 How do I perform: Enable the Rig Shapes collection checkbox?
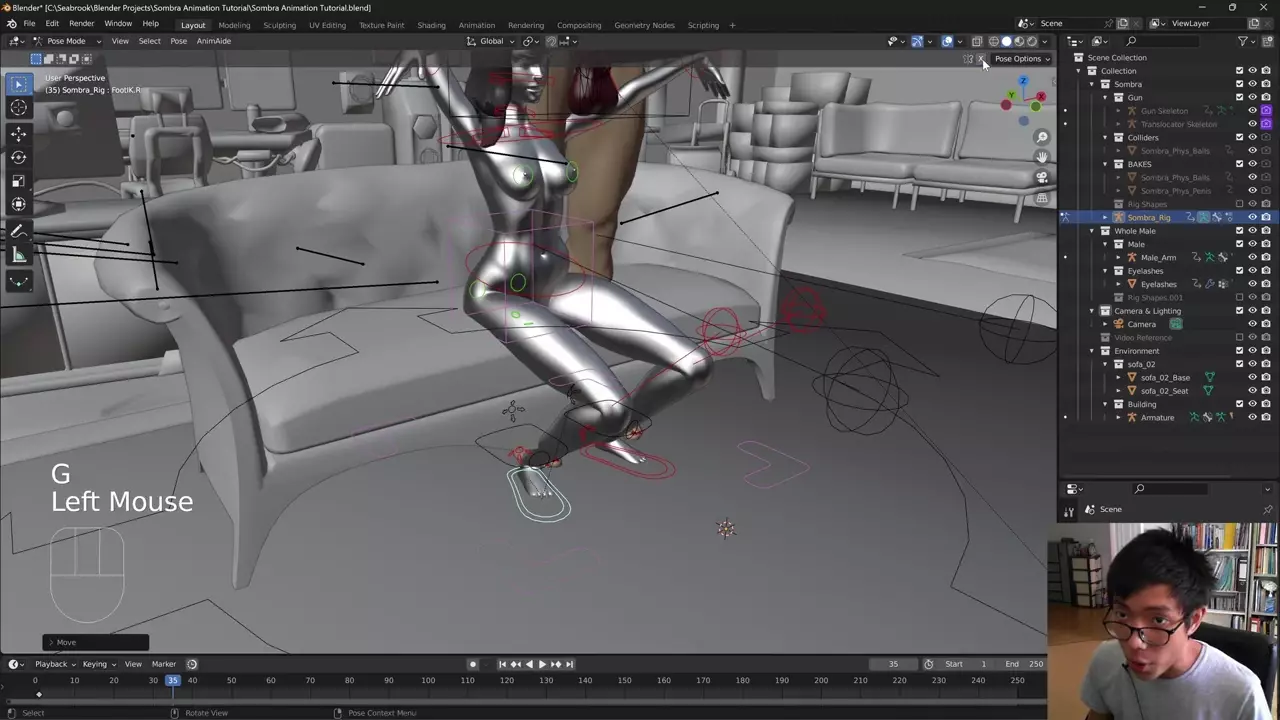click(1239, 204)
